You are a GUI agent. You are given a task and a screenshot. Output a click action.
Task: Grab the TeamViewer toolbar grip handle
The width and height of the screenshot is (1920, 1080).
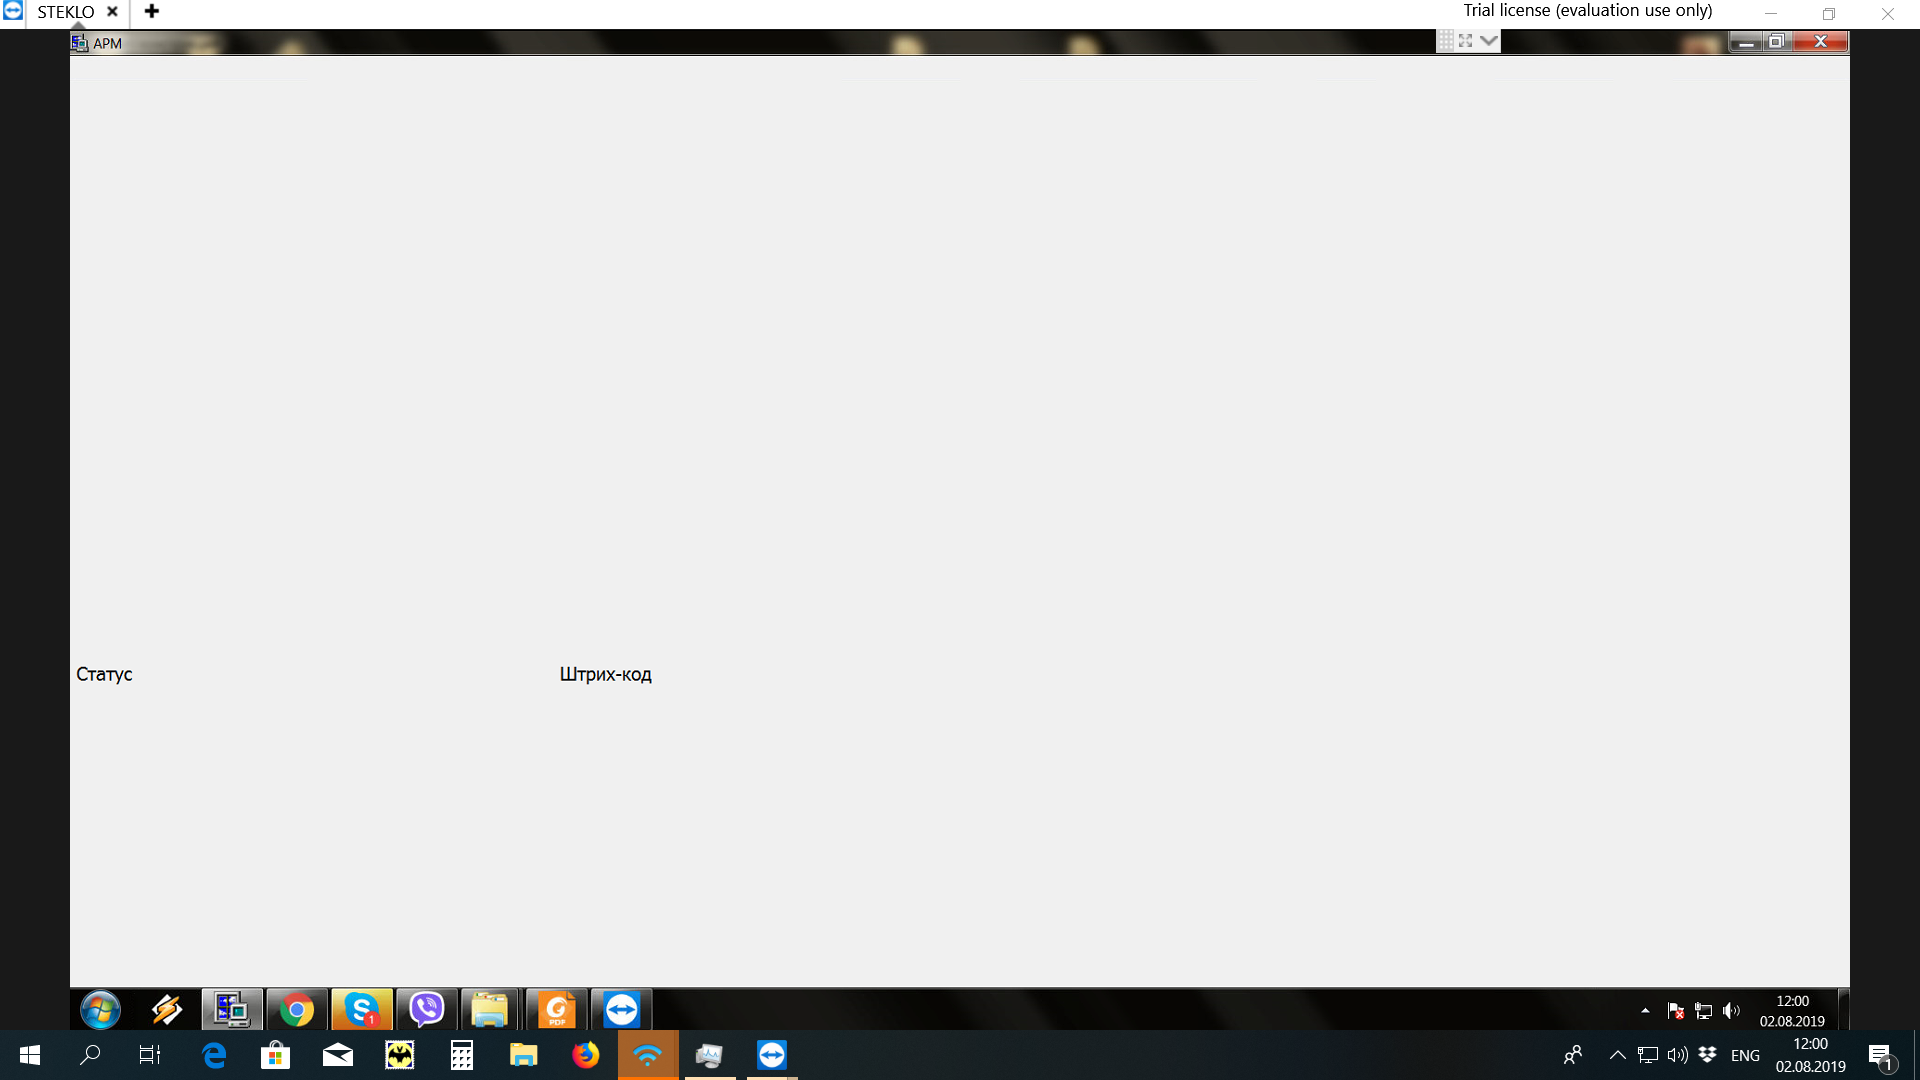click(1446, 40)
